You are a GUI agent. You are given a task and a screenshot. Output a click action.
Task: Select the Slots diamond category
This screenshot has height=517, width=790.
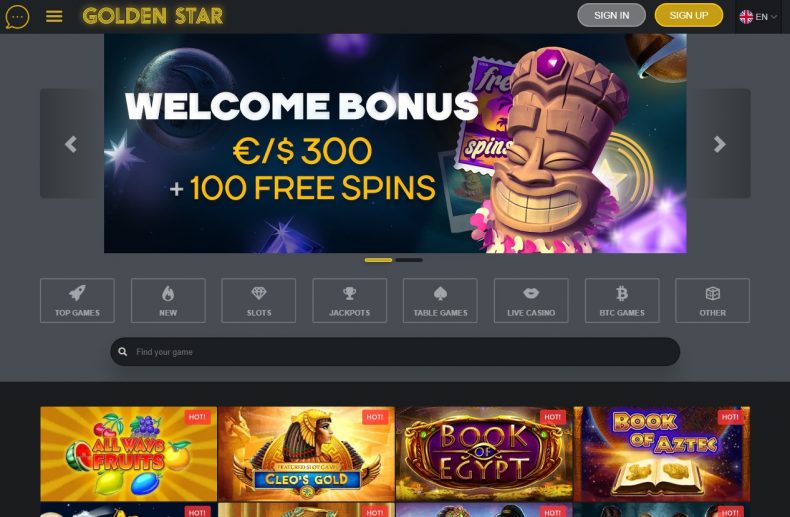point(258,300)
